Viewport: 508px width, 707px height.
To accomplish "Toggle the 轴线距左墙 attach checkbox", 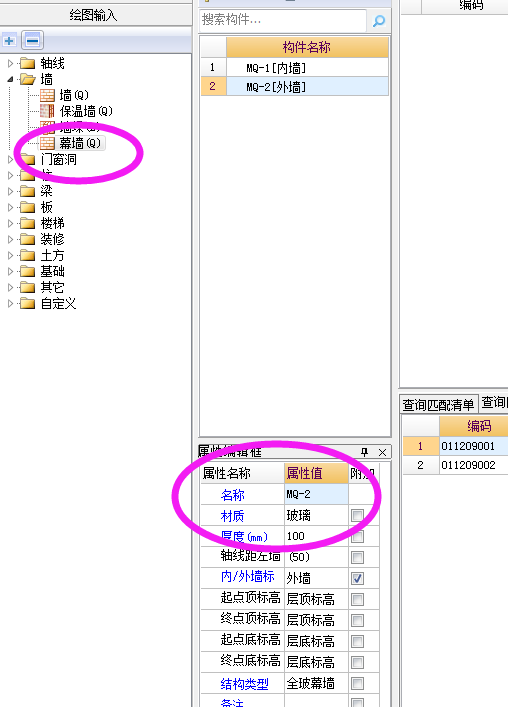I will [357, 557].
